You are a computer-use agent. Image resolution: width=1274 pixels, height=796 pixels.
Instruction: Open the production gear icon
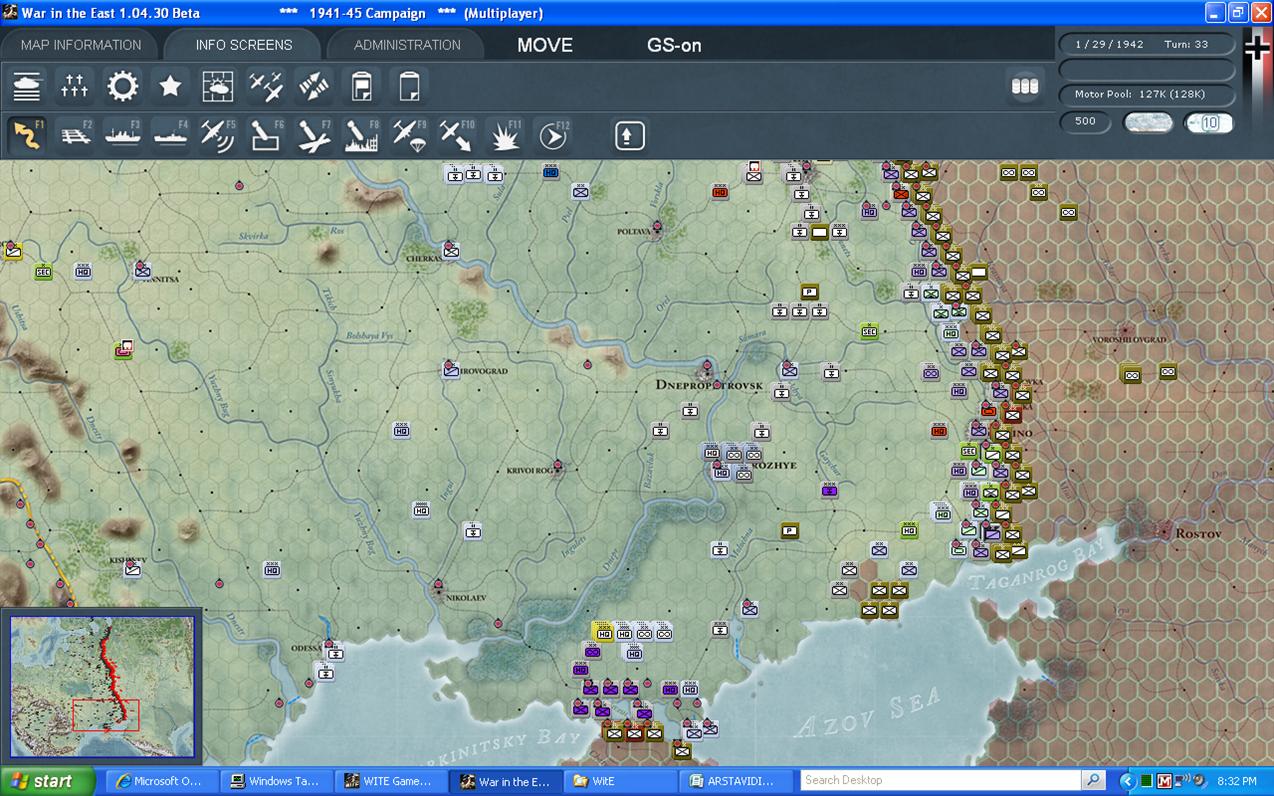pos(123,87)
